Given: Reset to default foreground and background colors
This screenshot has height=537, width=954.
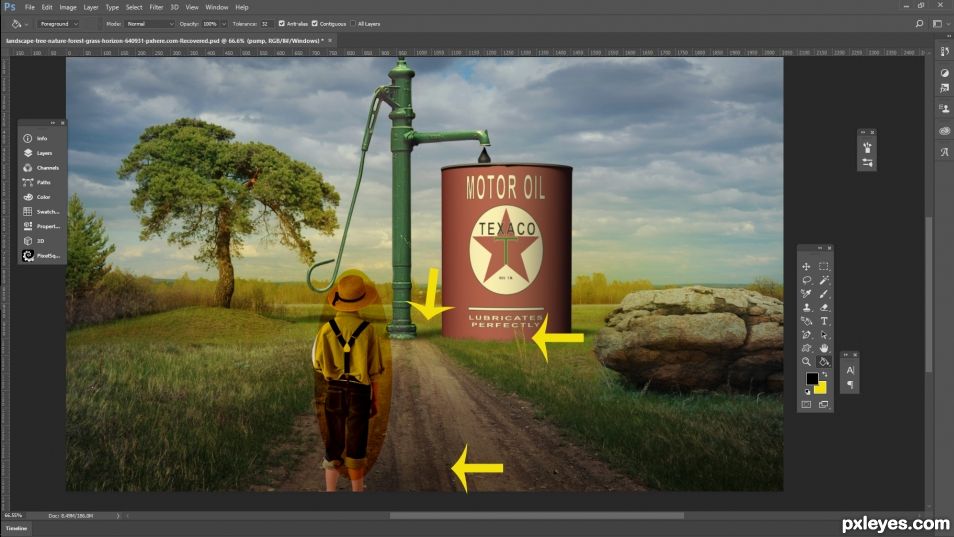Looking at the screenshot, I should point(807,392).
